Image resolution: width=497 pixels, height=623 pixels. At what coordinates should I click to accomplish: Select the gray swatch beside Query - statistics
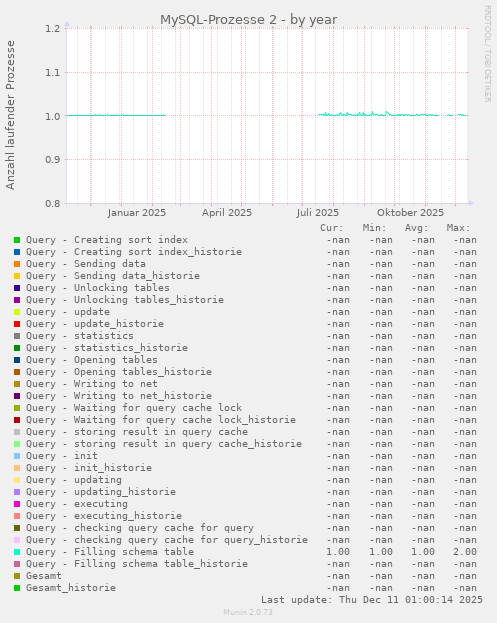[x=17, y=336]
